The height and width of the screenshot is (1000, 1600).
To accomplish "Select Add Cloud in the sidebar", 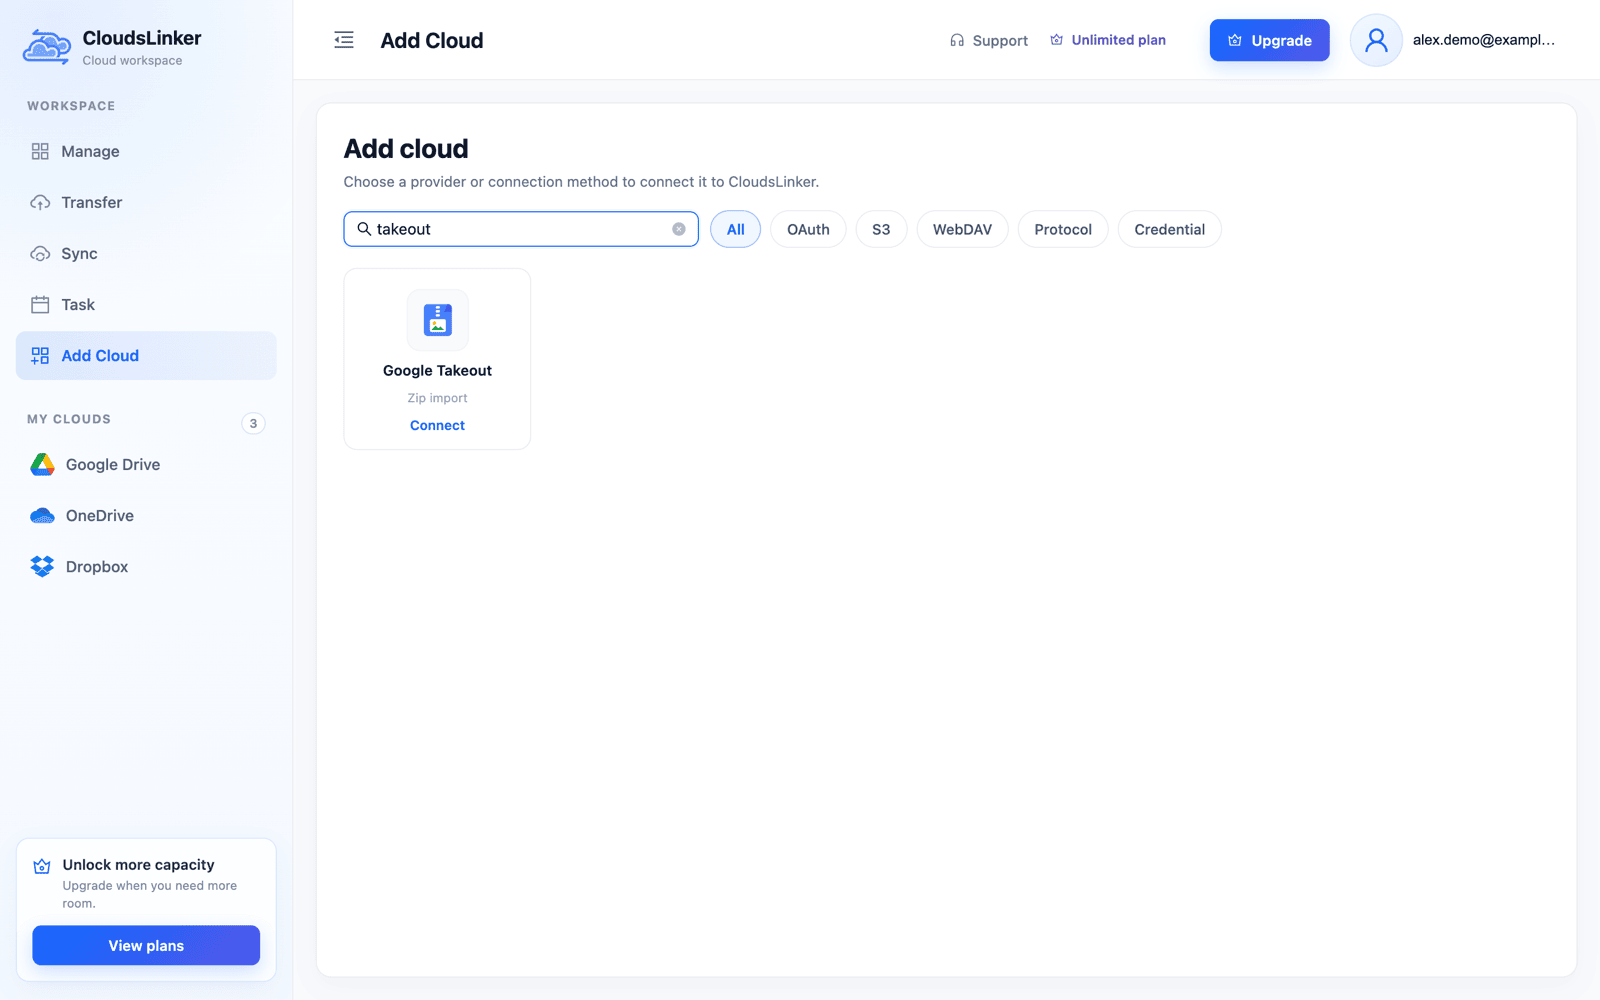I will (x=146, y=355).
